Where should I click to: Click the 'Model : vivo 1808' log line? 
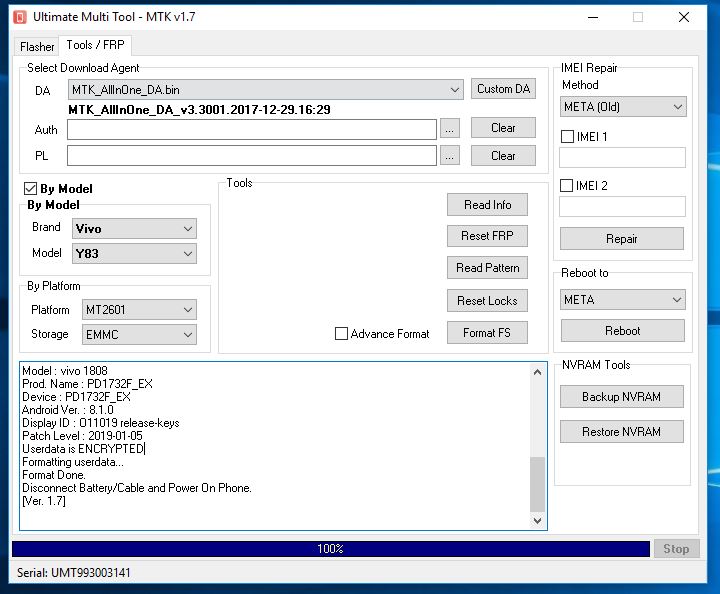point(65,370)
